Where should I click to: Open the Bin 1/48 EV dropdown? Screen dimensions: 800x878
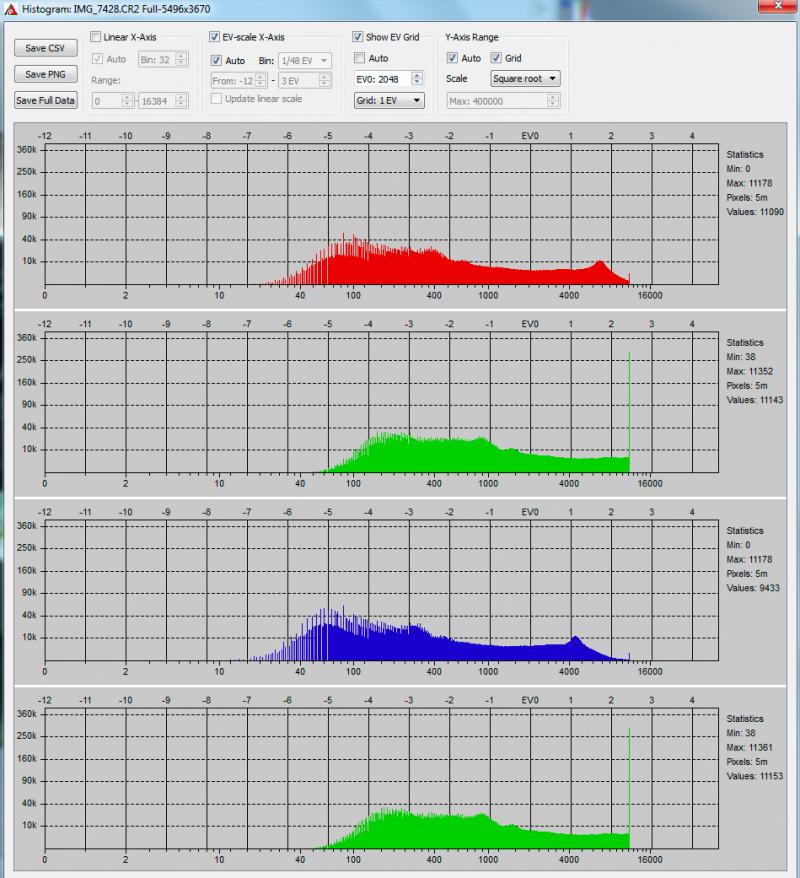tap(305, 60)
